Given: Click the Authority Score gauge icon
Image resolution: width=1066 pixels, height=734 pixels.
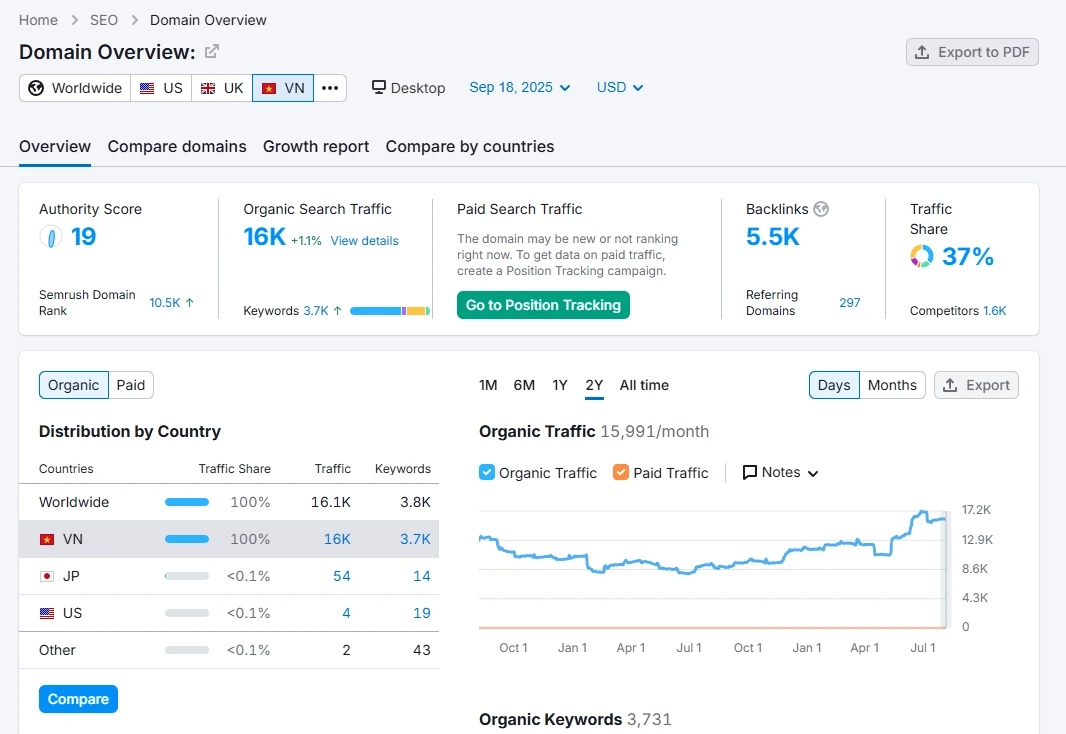Looking at the screenshot, I should pyautogui.click(x=50, y=237).
